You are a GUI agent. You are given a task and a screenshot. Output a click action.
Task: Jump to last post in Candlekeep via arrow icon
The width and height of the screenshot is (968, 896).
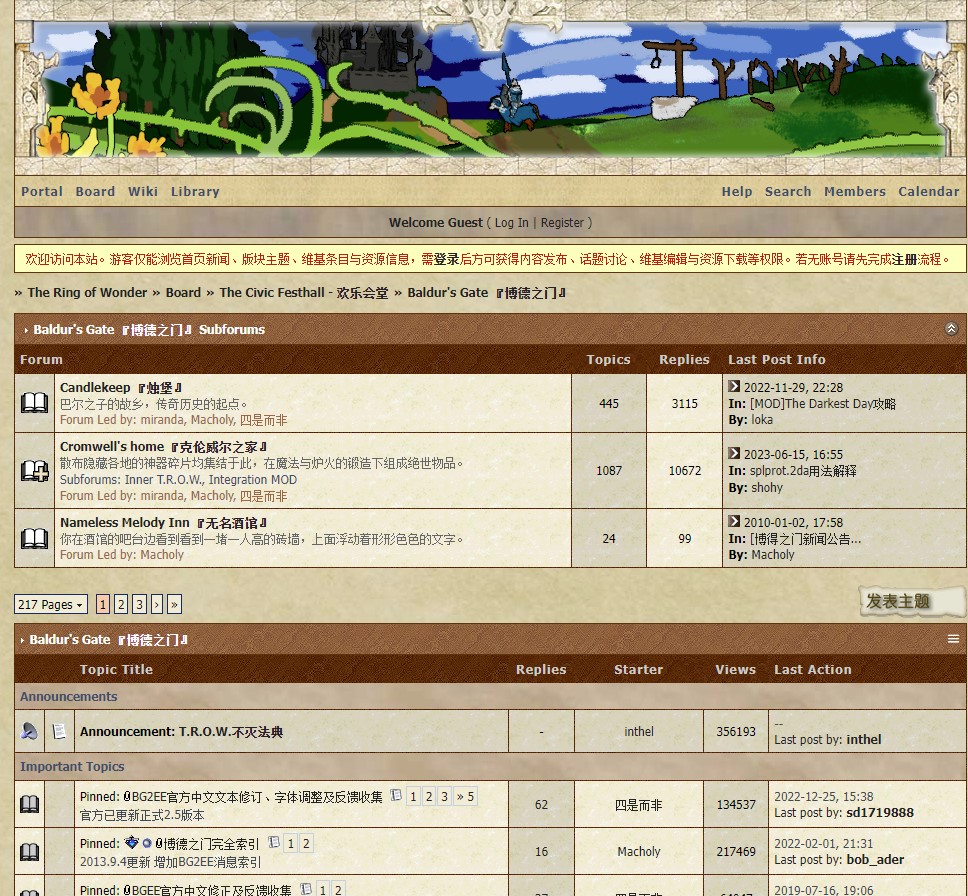[734, 387]
